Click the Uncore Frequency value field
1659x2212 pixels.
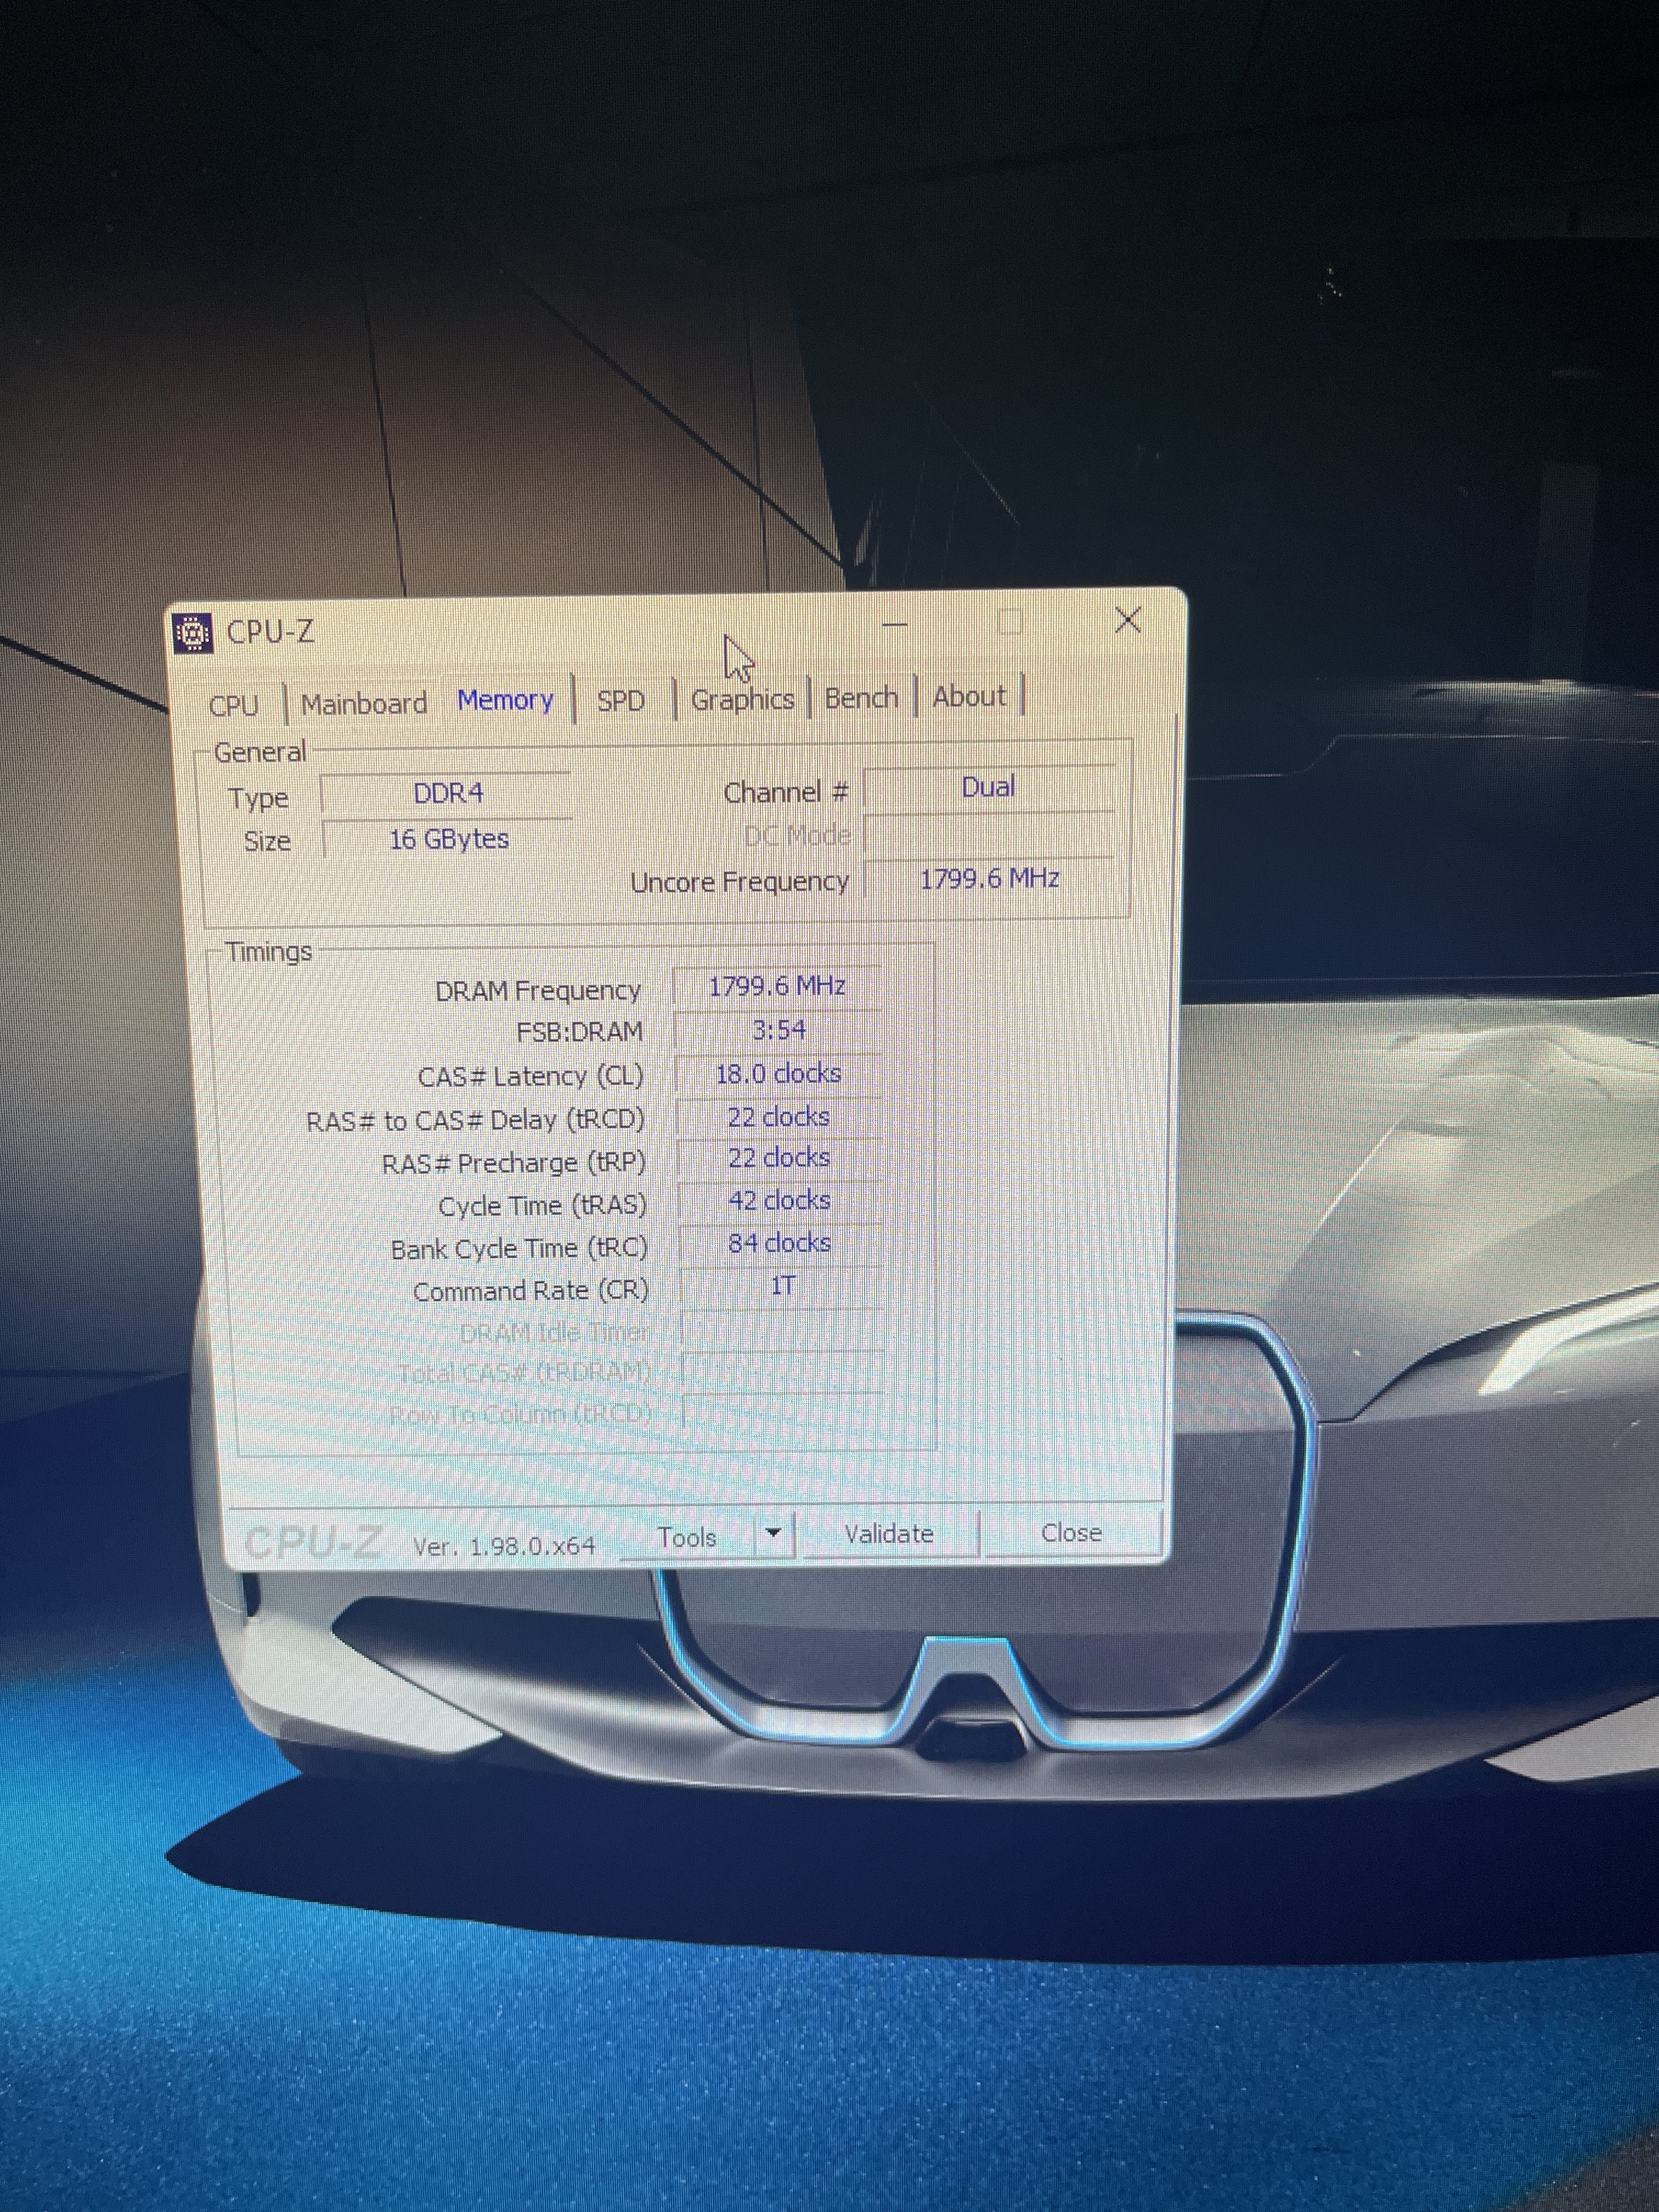tap(988, 879)
